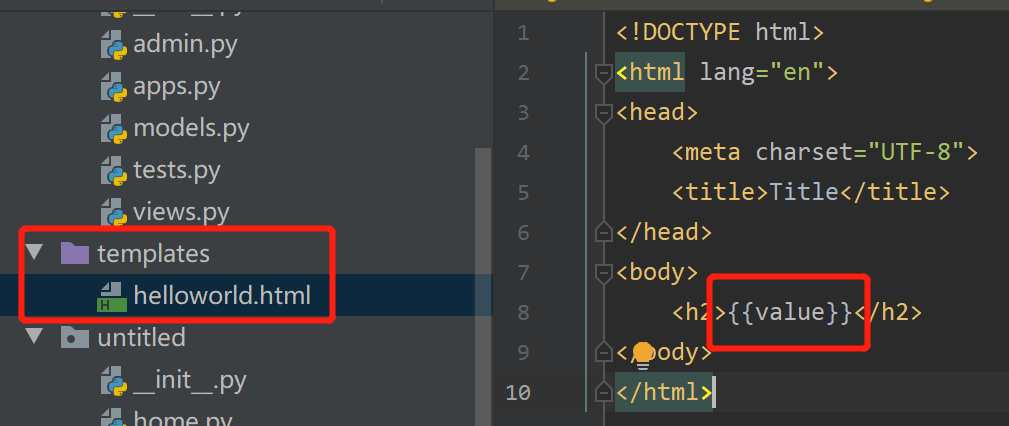1009x426 pixels.
Task: Click the models.py Python file icon
Action: (112, 129)
